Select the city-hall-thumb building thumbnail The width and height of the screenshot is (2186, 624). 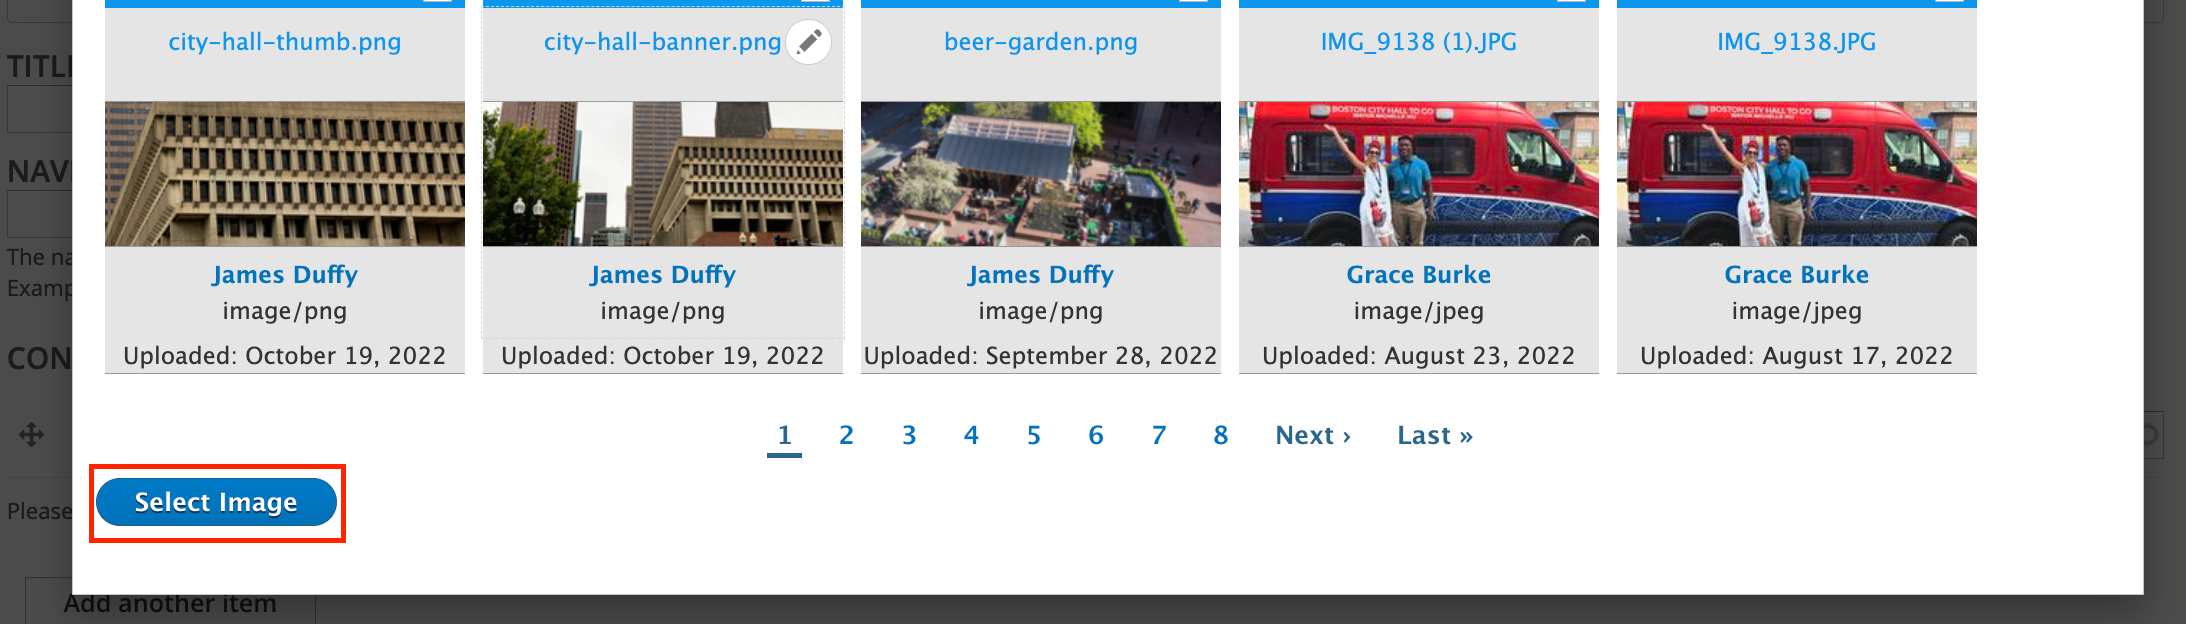pyautogui.click(x=284, y=174)
